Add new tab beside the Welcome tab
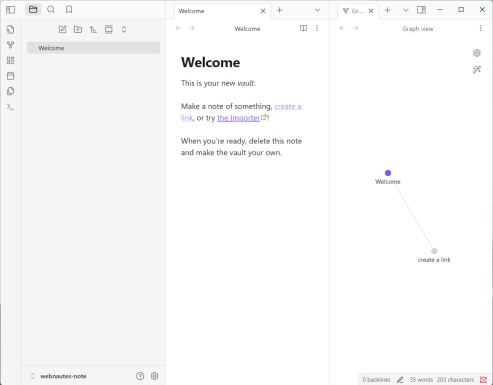 tap(280, 11)
